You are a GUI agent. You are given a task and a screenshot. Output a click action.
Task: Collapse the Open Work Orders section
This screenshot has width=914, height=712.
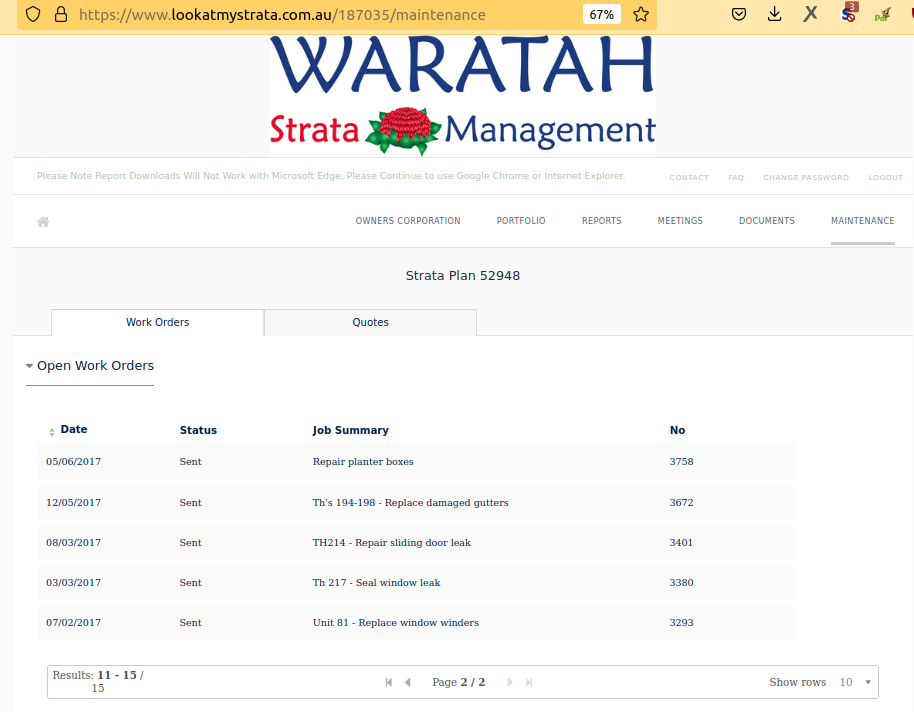click(x=90, y=366)
